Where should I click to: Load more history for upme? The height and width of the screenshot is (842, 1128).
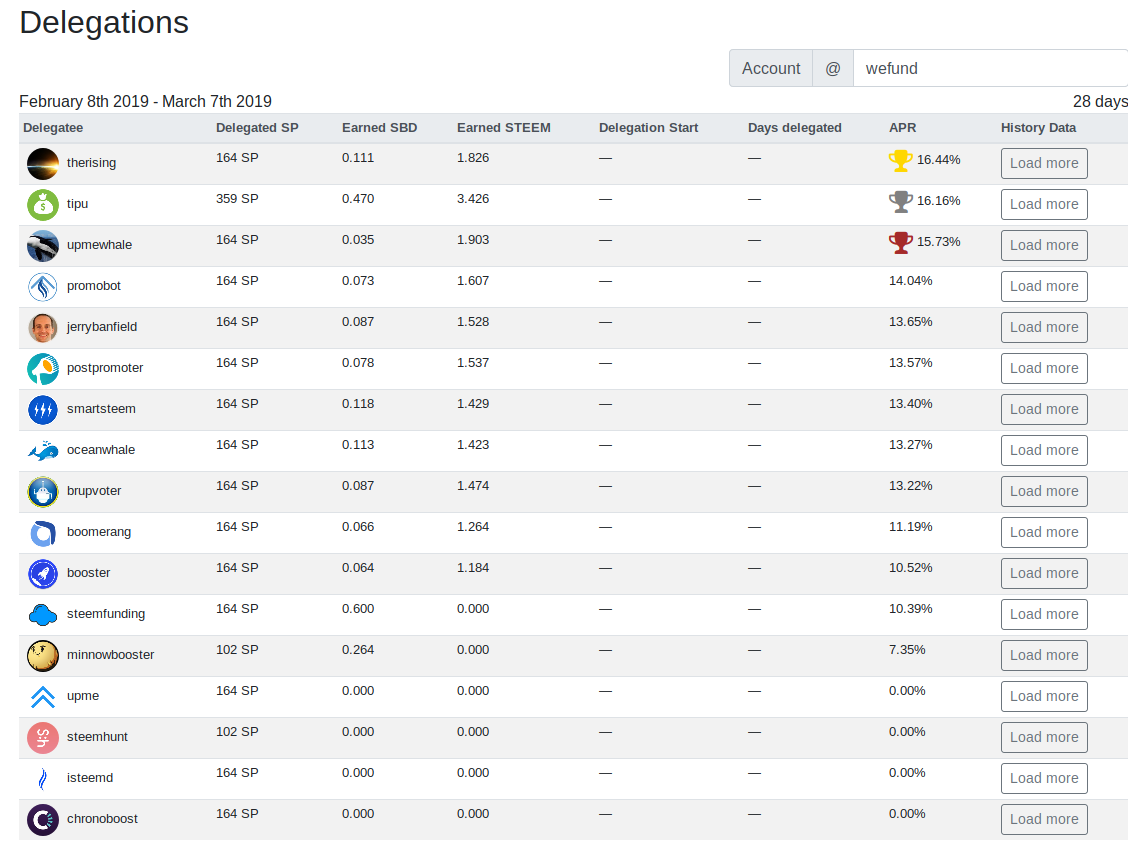pyautogui.click(x=1044, y=697)
